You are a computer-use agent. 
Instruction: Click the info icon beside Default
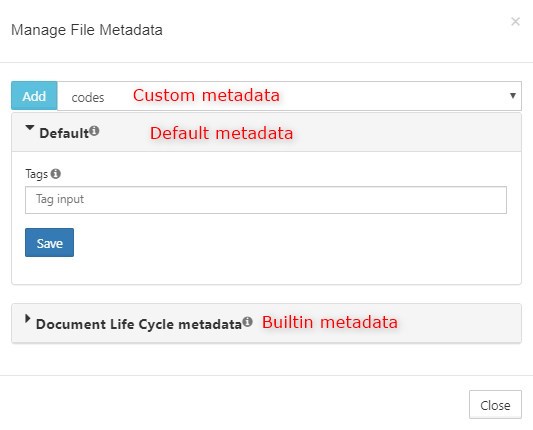click(94, 131)
